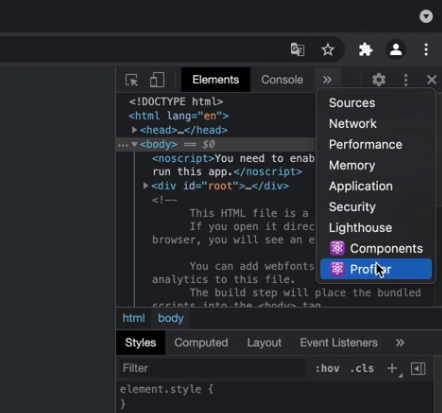The width and height of the screenshot is (442, 413).
Task: Select the noscript element line
Action: [233, 165]
